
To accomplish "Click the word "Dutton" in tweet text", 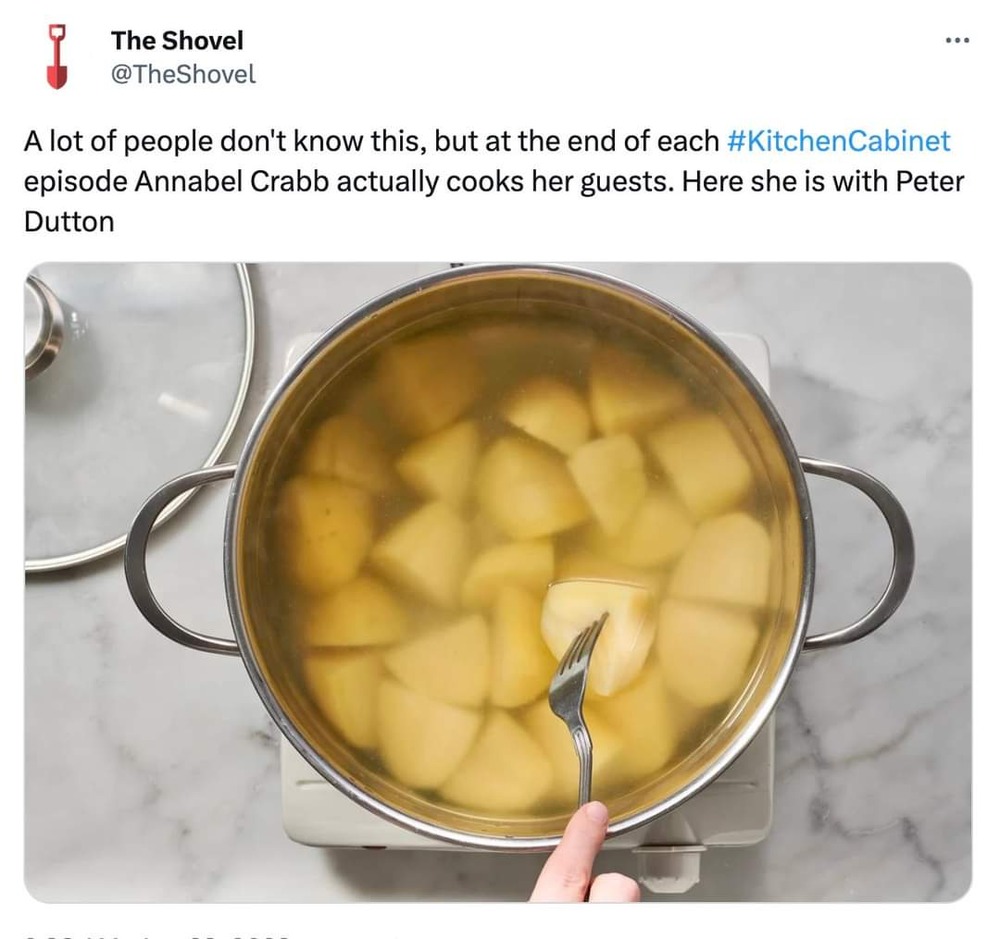I will click(69, 222).
